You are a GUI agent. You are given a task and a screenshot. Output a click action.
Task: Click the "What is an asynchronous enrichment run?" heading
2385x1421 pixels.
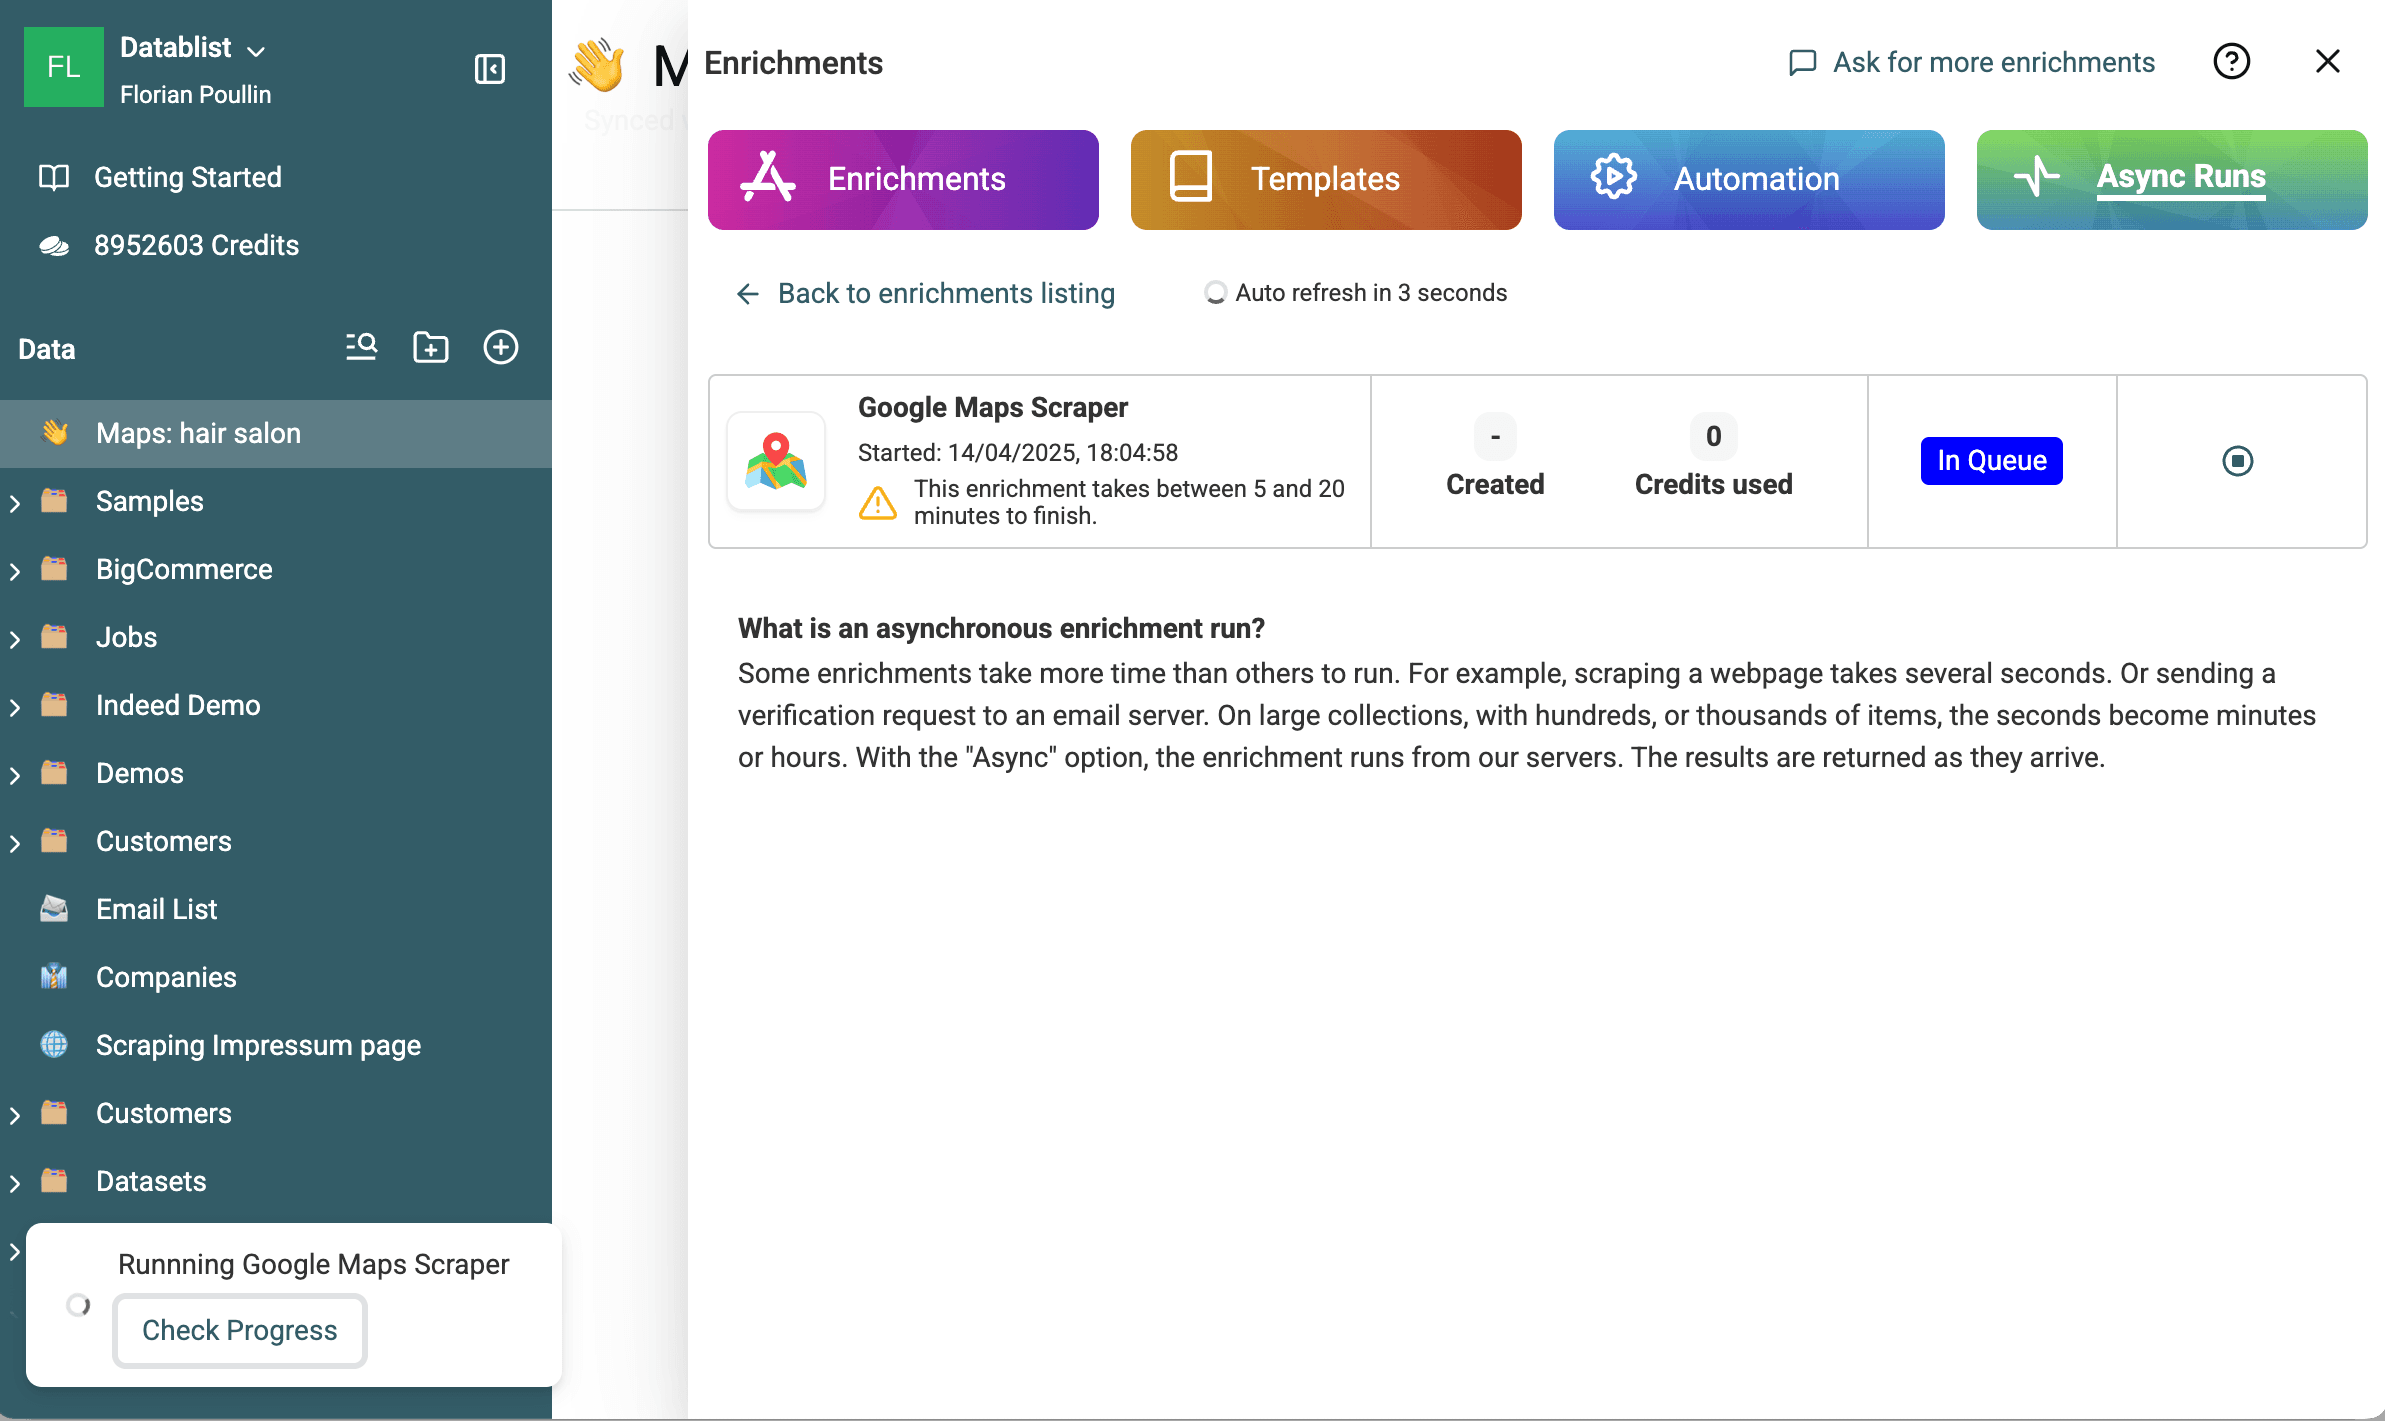point(1001,628)
